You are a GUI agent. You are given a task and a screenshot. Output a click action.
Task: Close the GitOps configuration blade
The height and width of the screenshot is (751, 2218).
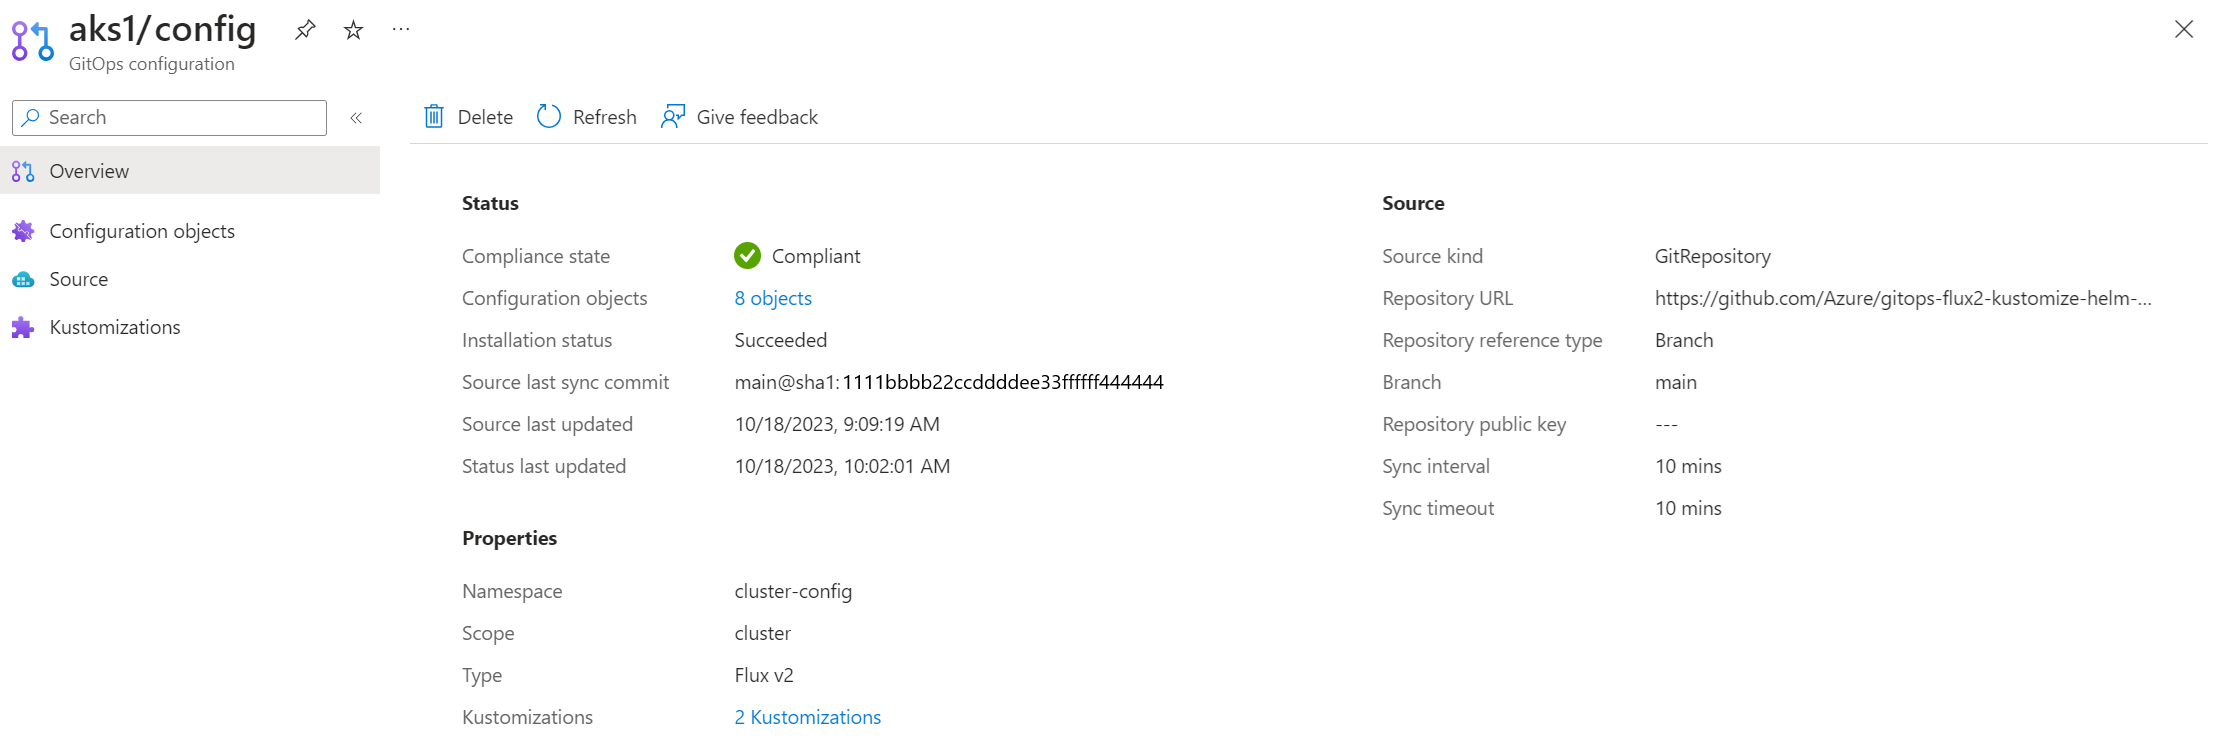pyautogui.click(x=2184, y=30)
